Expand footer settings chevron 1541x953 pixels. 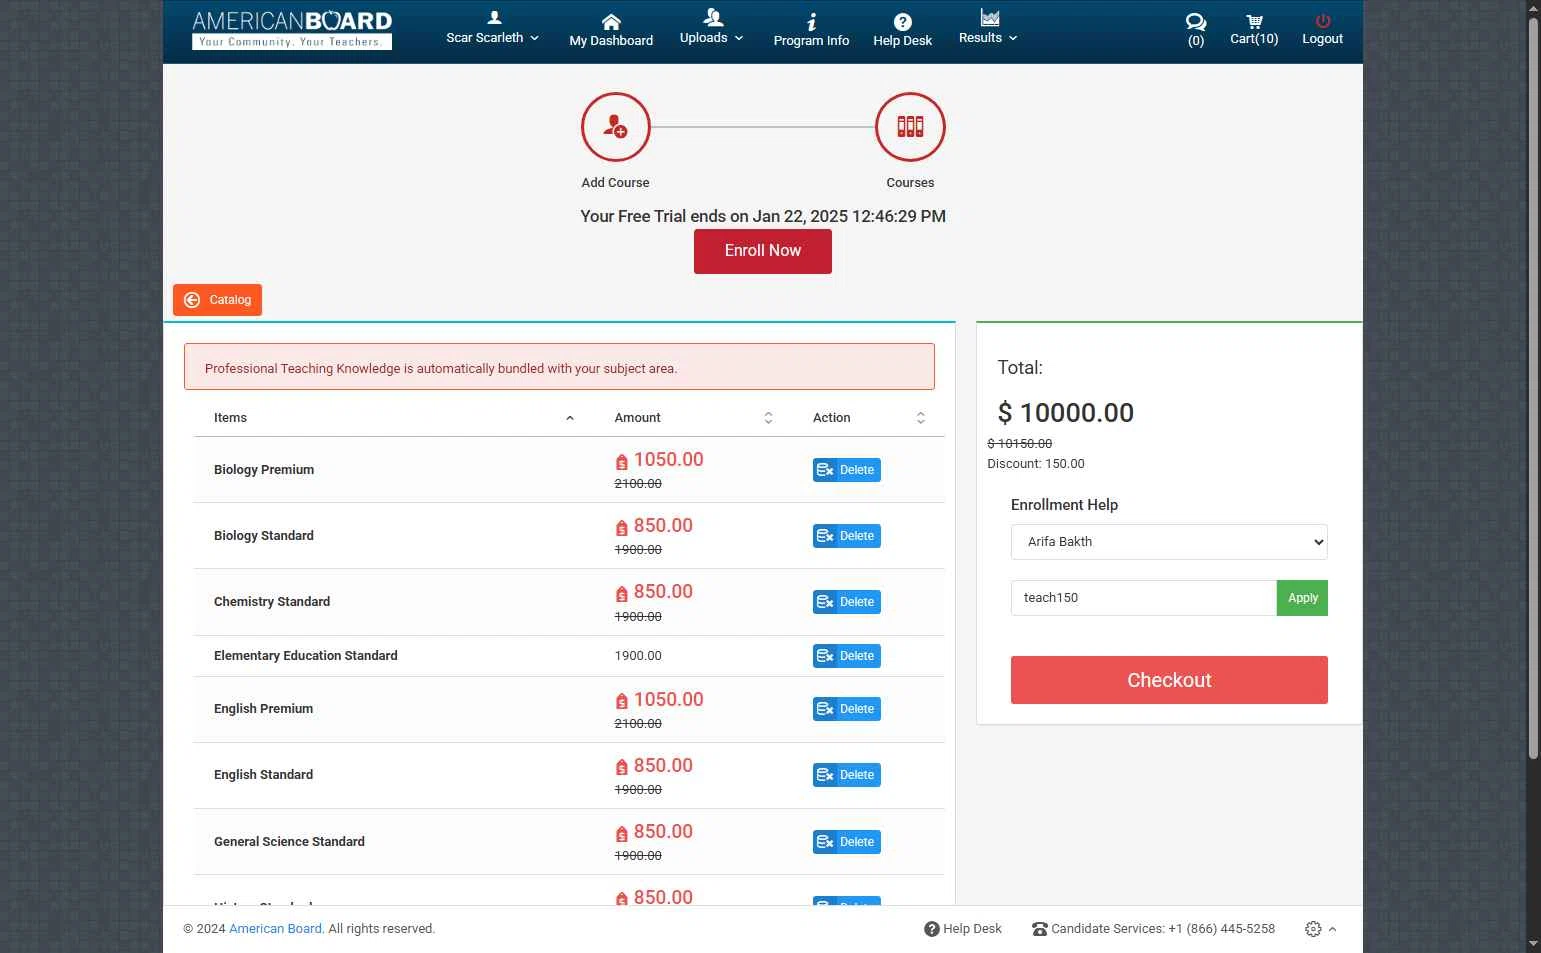pos(1332,929)
